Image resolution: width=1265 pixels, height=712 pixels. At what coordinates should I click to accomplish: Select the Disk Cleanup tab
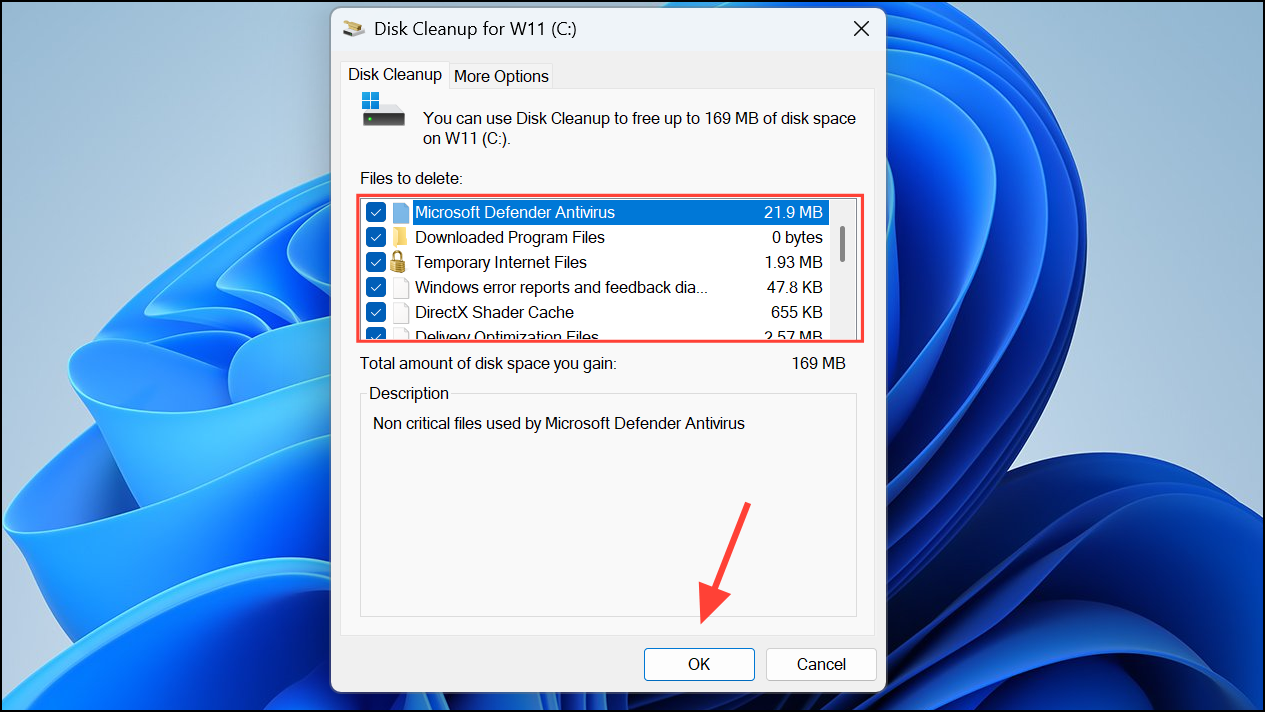(395, 75)
